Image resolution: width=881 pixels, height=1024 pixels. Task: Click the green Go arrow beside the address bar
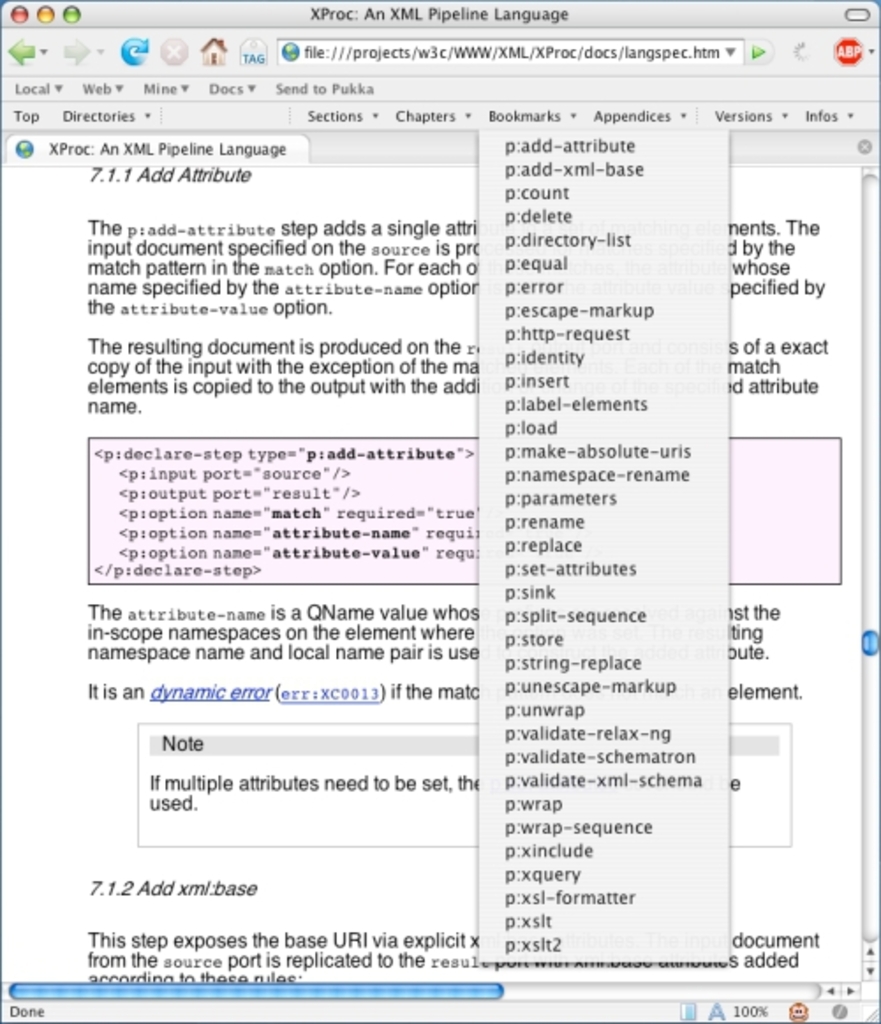pyautogui.click(x=759, y=52)
